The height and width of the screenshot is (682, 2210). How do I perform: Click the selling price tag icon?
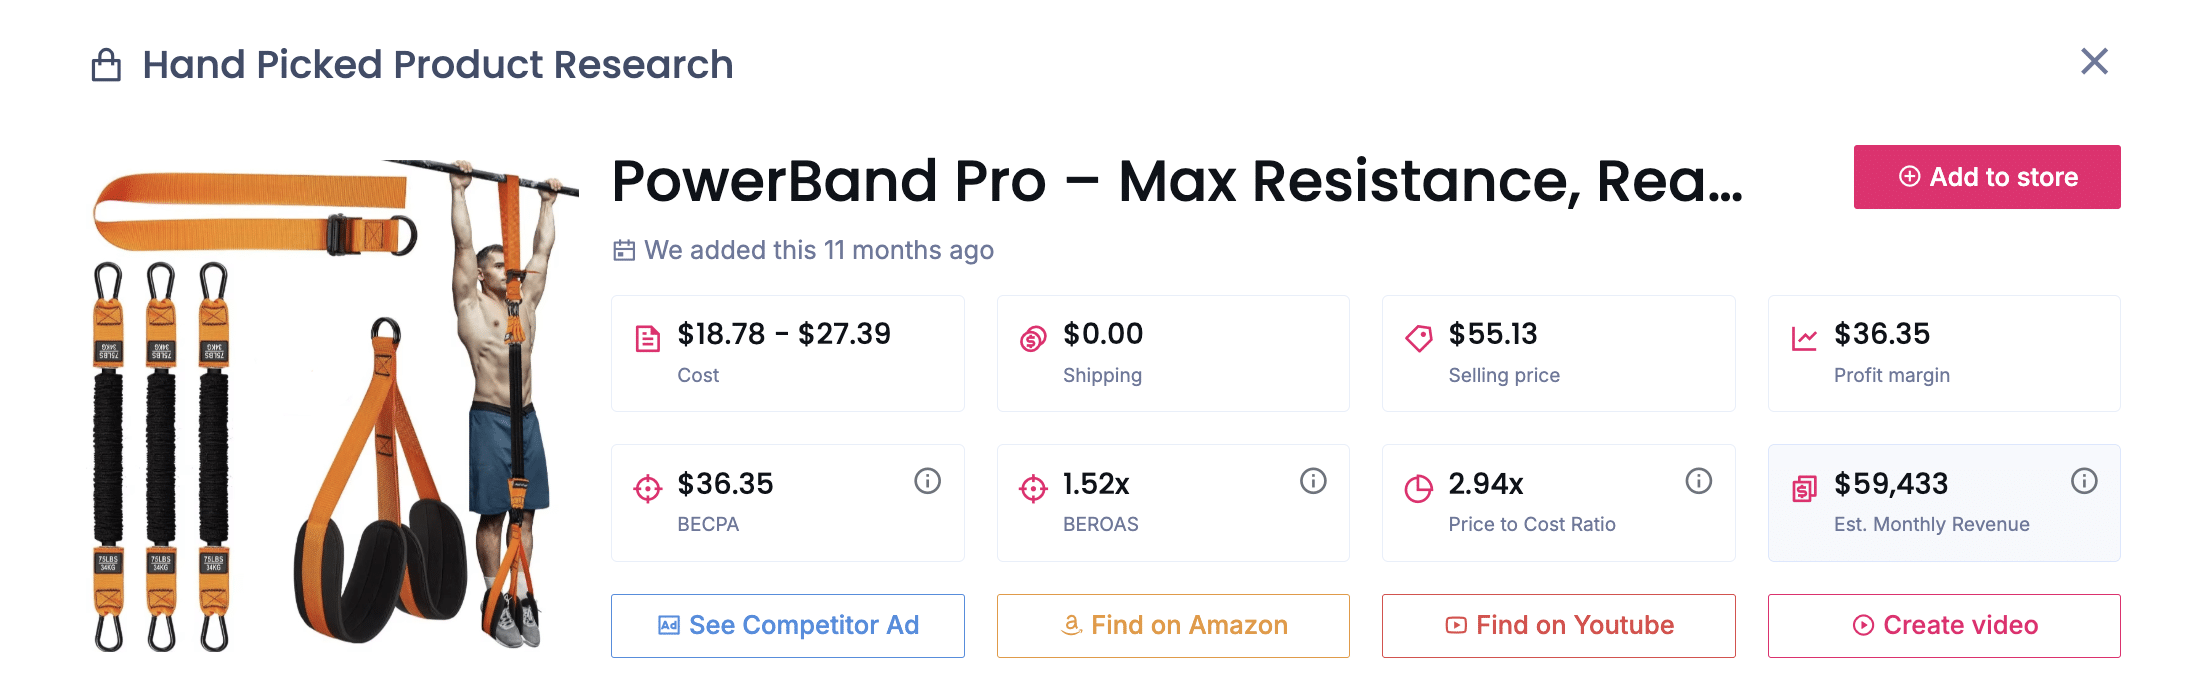[x=1418, y=337]
